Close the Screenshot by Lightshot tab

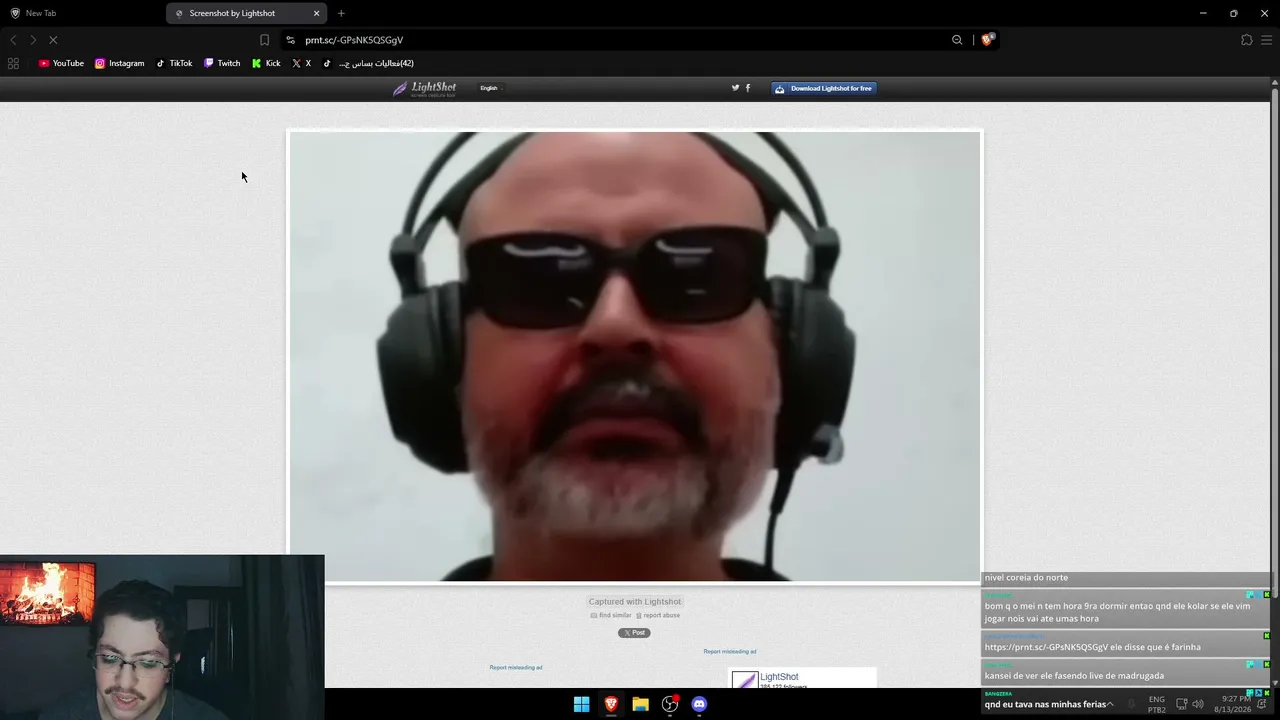[317, 13]
